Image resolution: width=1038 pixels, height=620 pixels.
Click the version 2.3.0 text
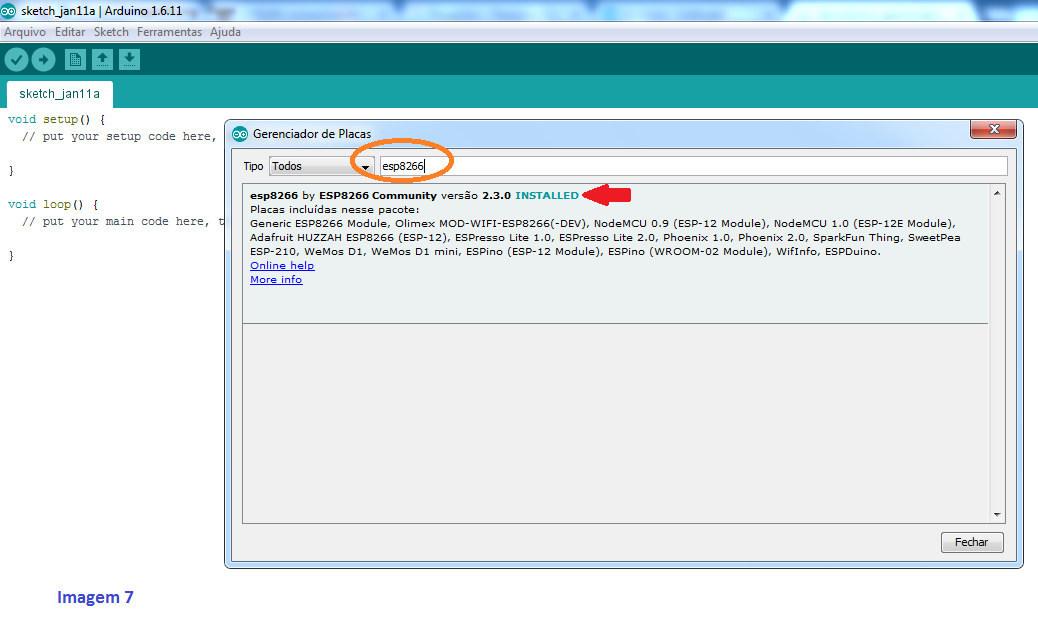click(x=496, y=195)
